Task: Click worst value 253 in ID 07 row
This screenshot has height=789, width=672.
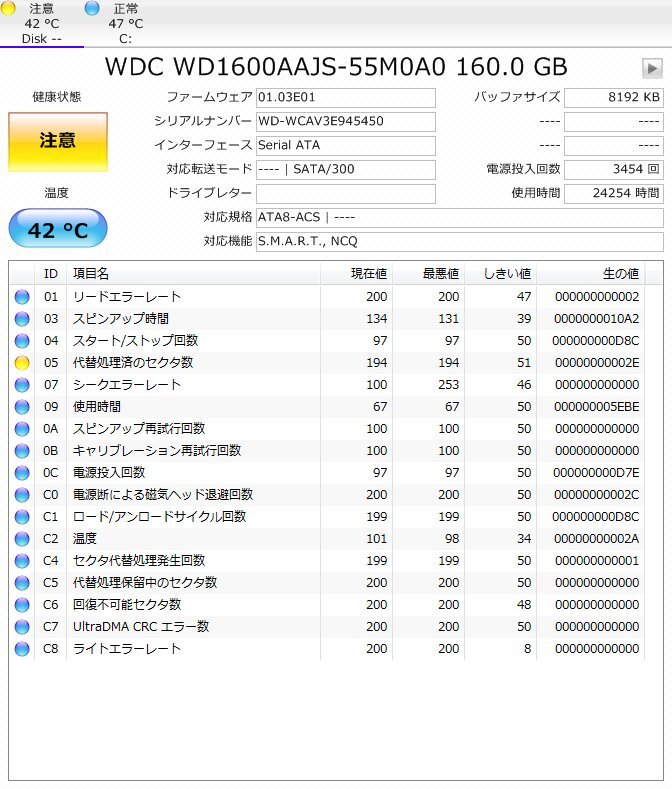Action: tap(449, 385)
